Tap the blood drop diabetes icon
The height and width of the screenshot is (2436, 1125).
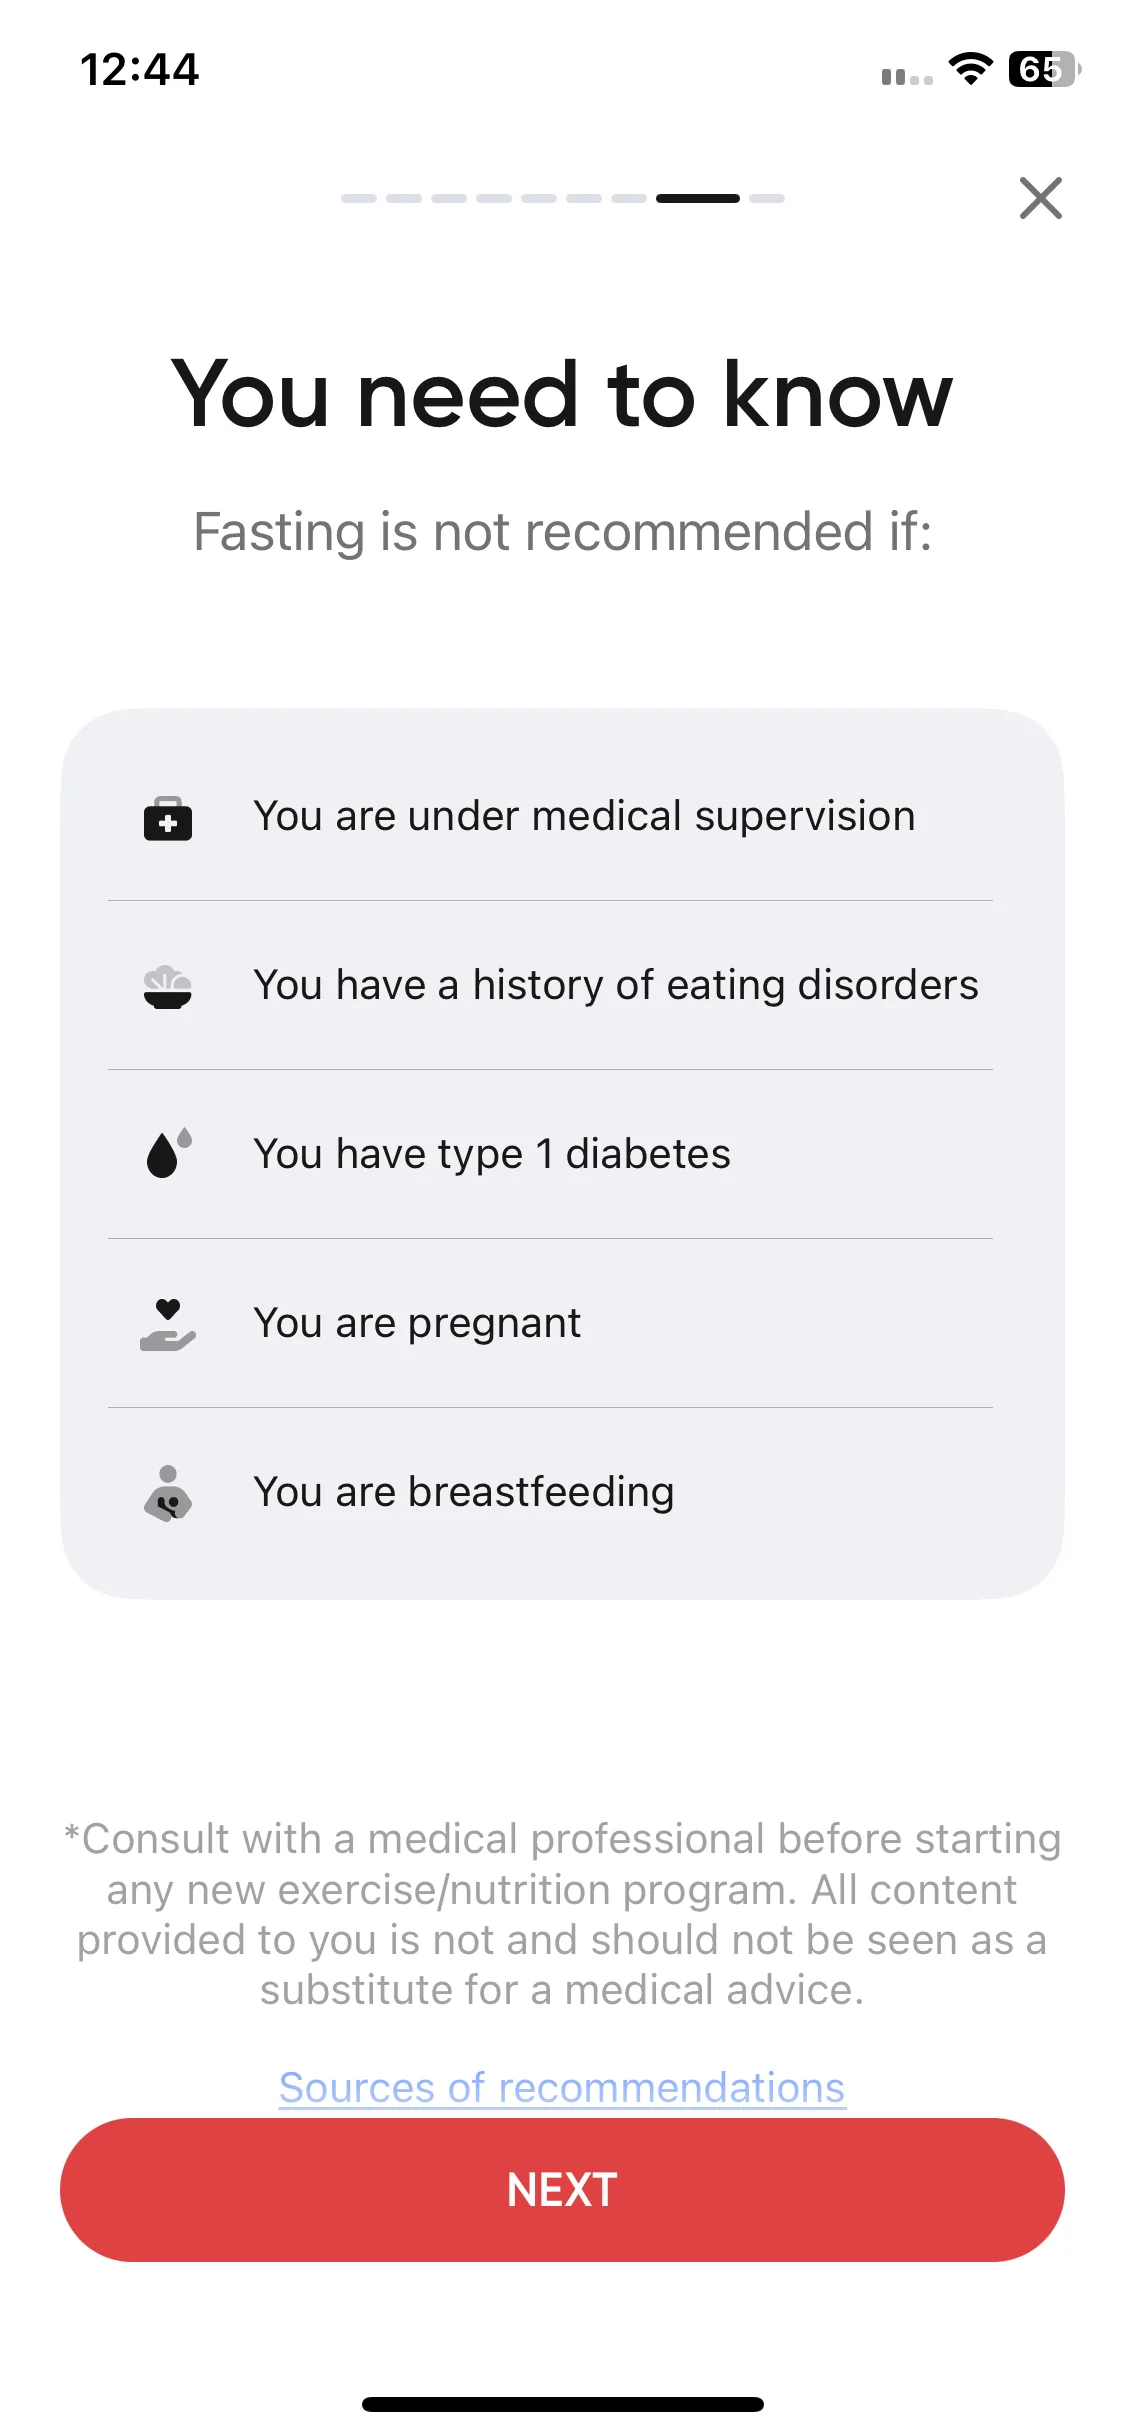click(168, 1153)
